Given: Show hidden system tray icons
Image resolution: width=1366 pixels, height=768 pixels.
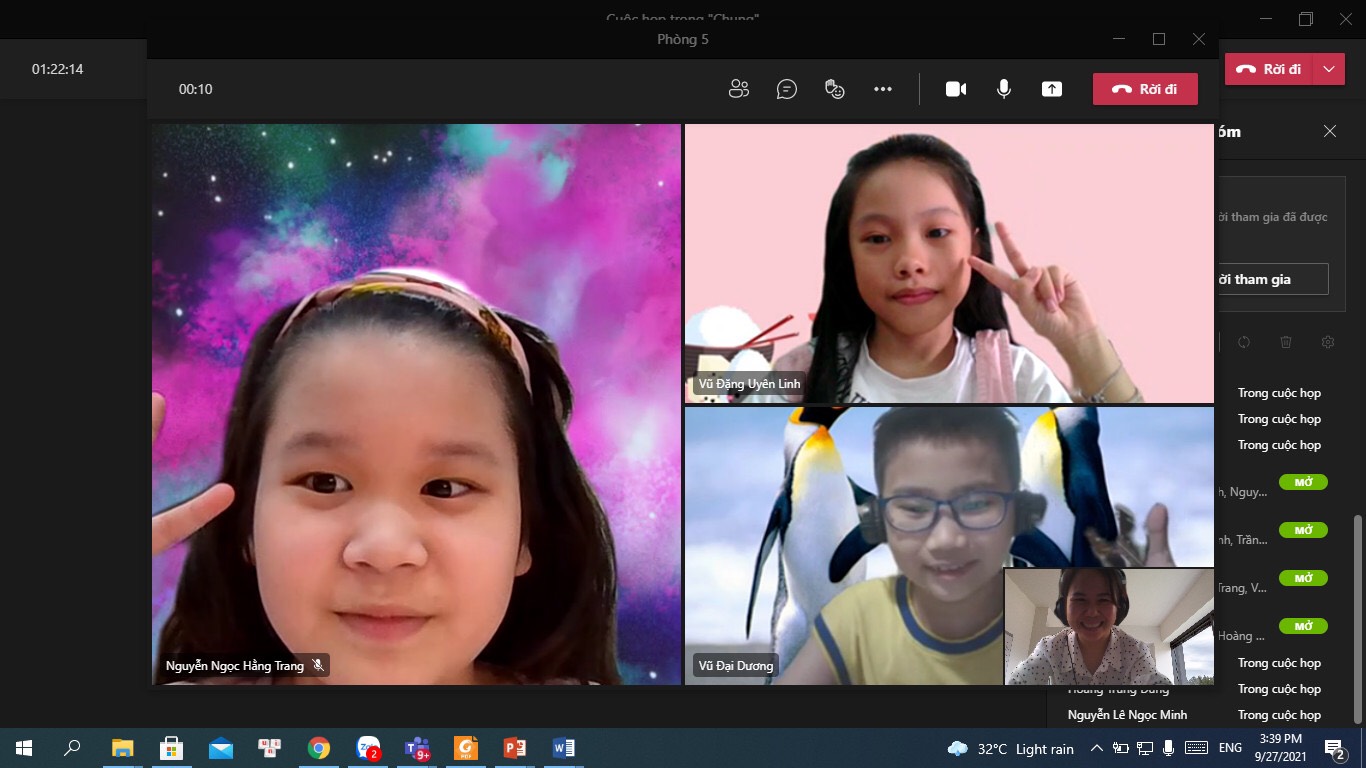Looking at the screenshot, I should (x=1097, y=748).
